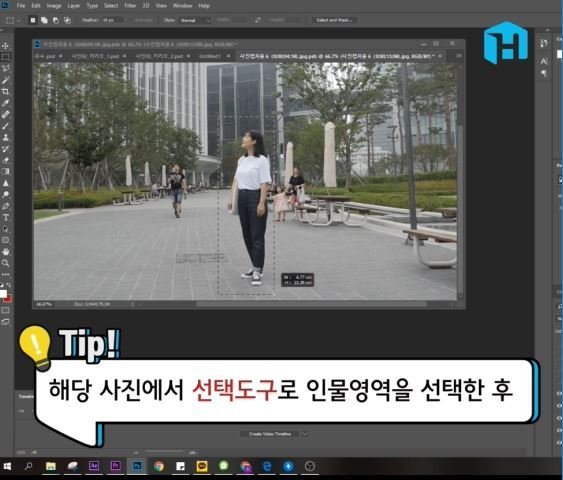Open the marquee tool preset picker arrow

point(18,20)
